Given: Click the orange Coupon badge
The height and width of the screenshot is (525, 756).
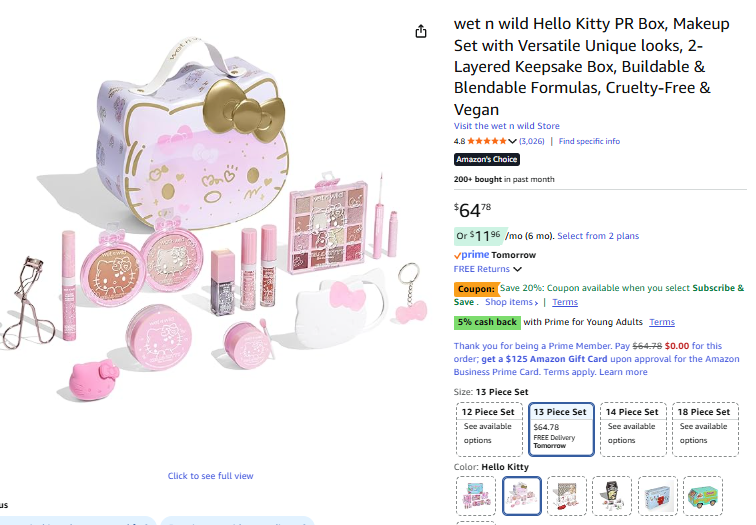Looking at the screenshot, I should click(475, 288).
